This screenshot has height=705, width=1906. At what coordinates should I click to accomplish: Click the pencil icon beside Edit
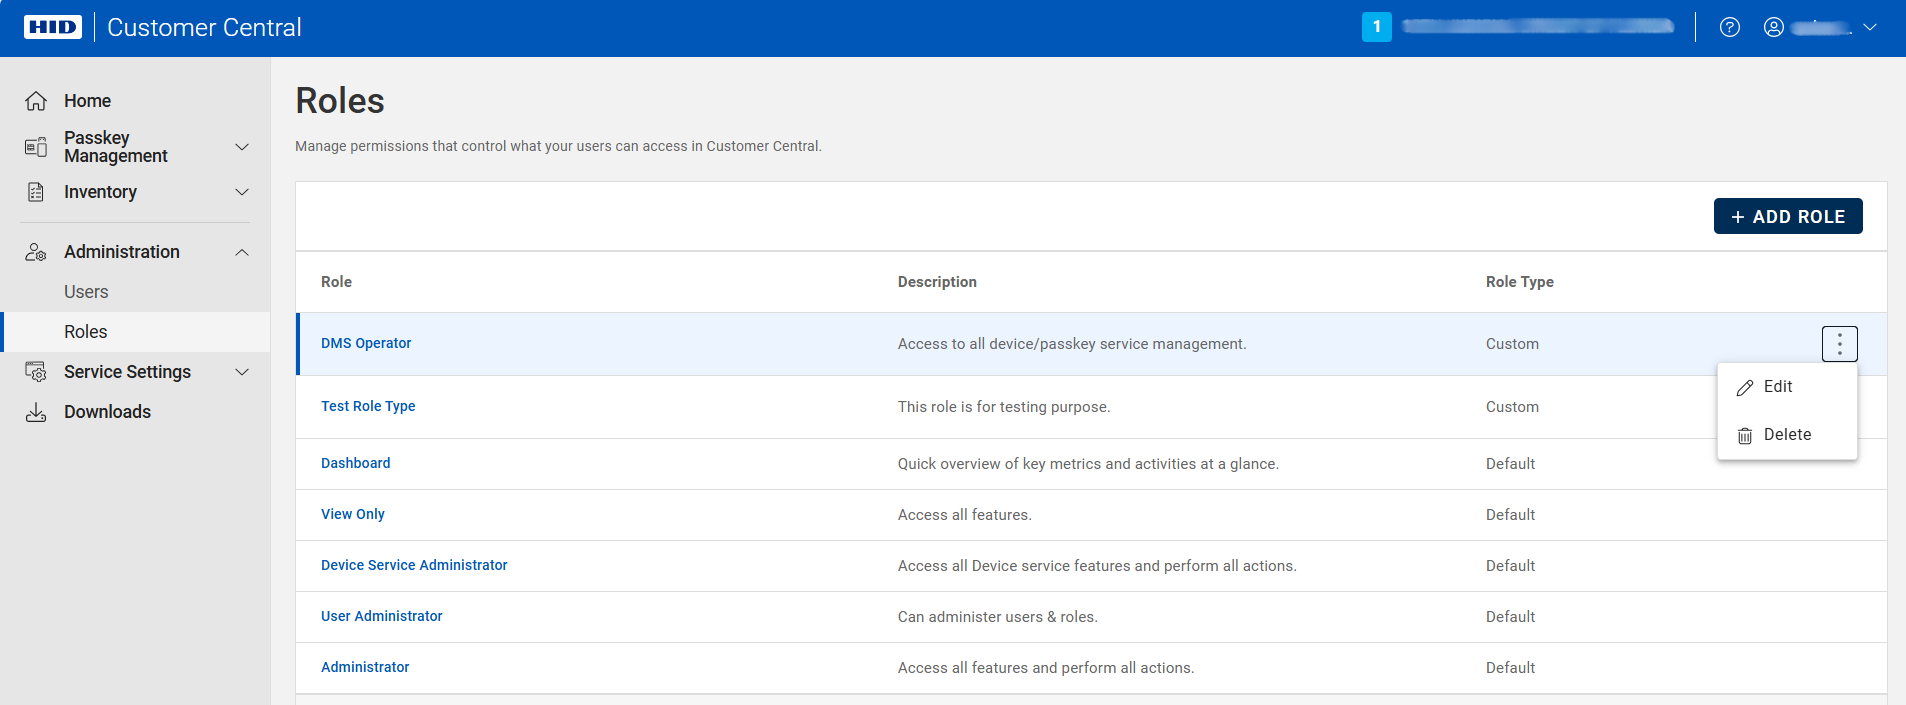[1745, 388]
